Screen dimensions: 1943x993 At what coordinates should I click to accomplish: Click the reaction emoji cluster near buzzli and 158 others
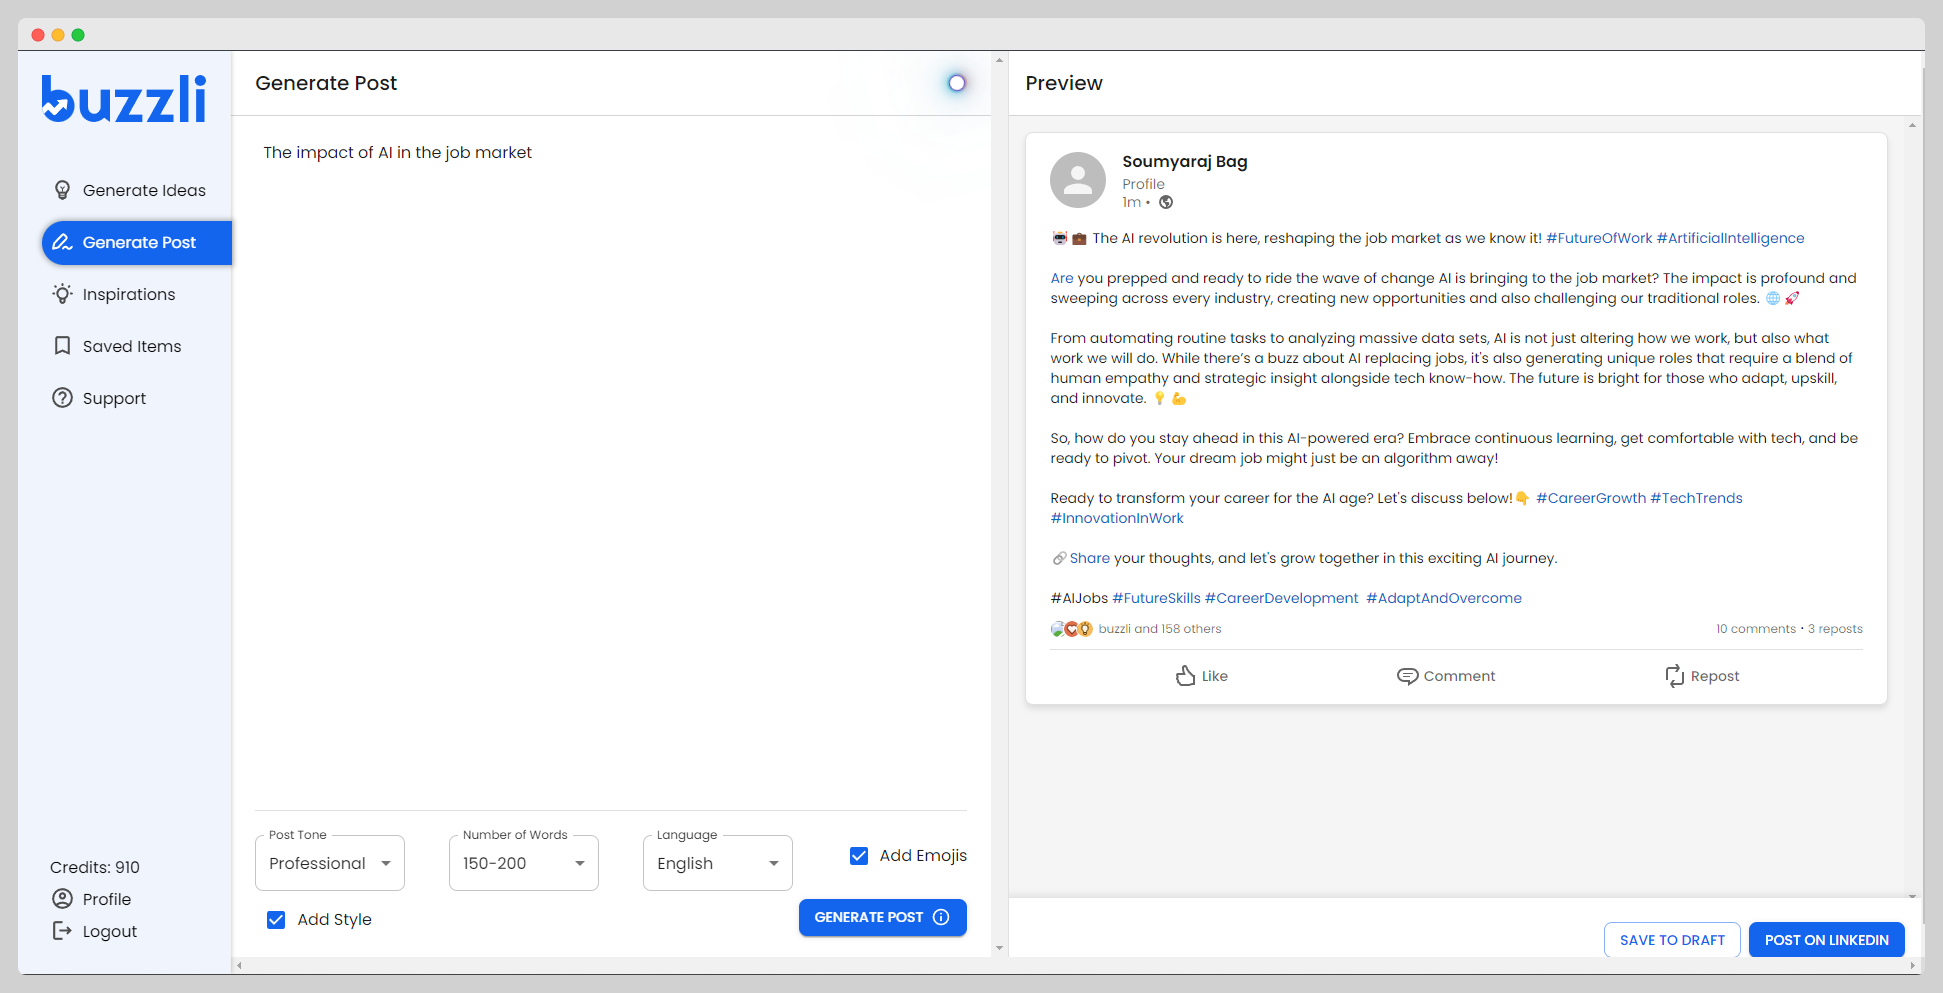(1072, 629)
